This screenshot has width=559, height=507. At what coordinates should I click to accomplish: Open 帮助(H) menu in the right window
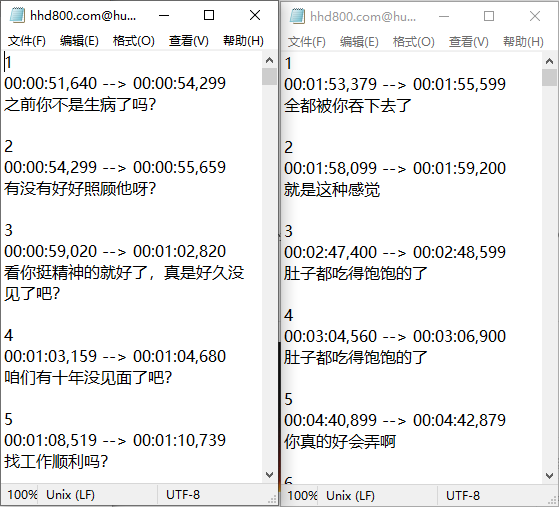point(523,42)
